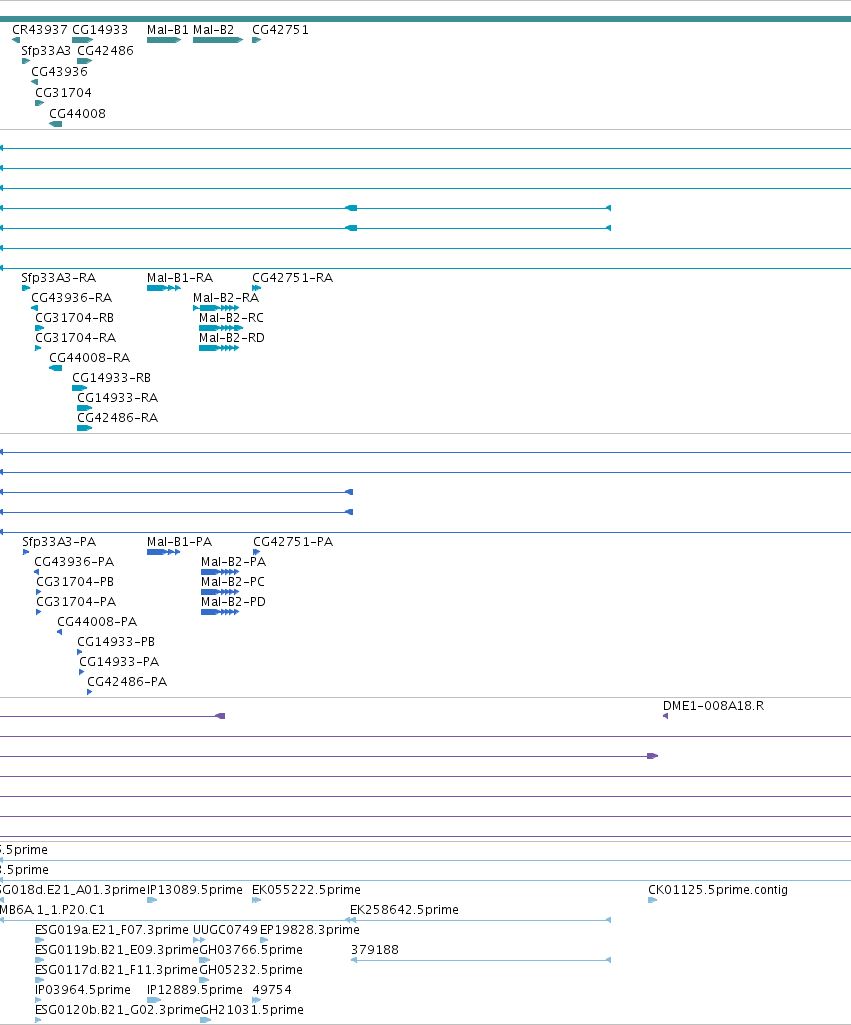851x1025 pixels.
Task: Click the CG44008-RA transcript glyph
Action: coord(56,368)
